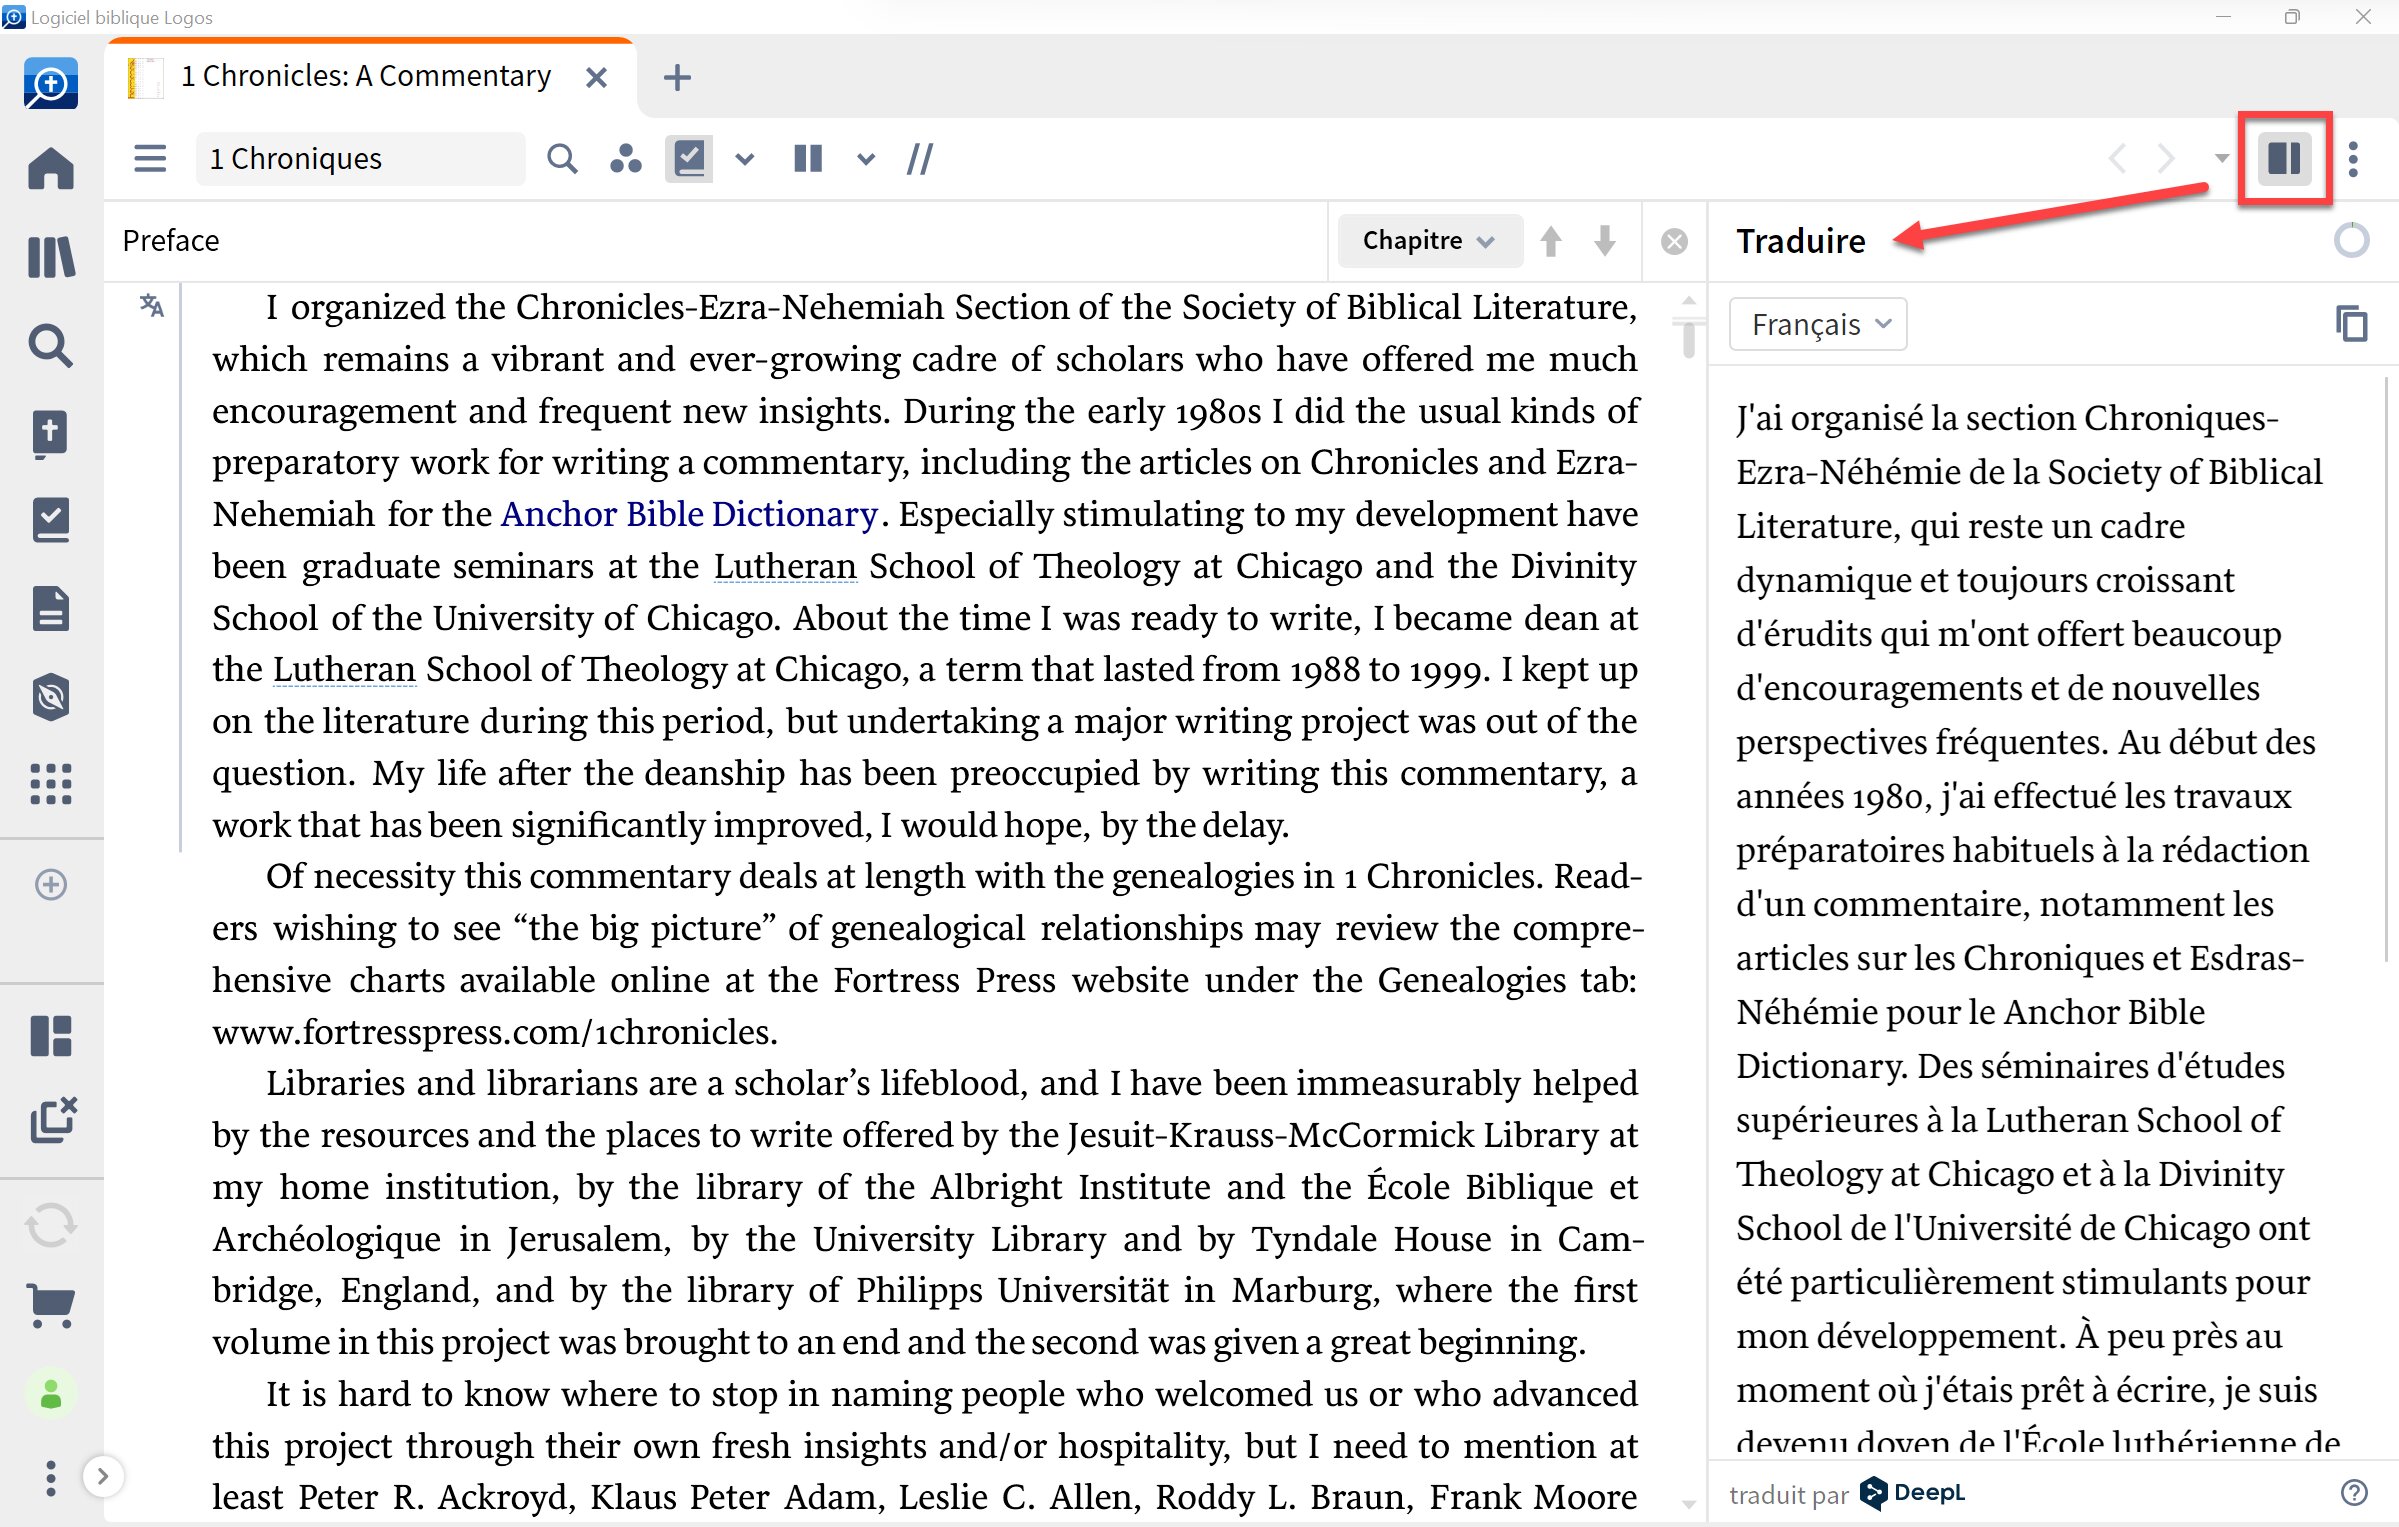Expand the sidebar with the arrow button

(102, 1475)
